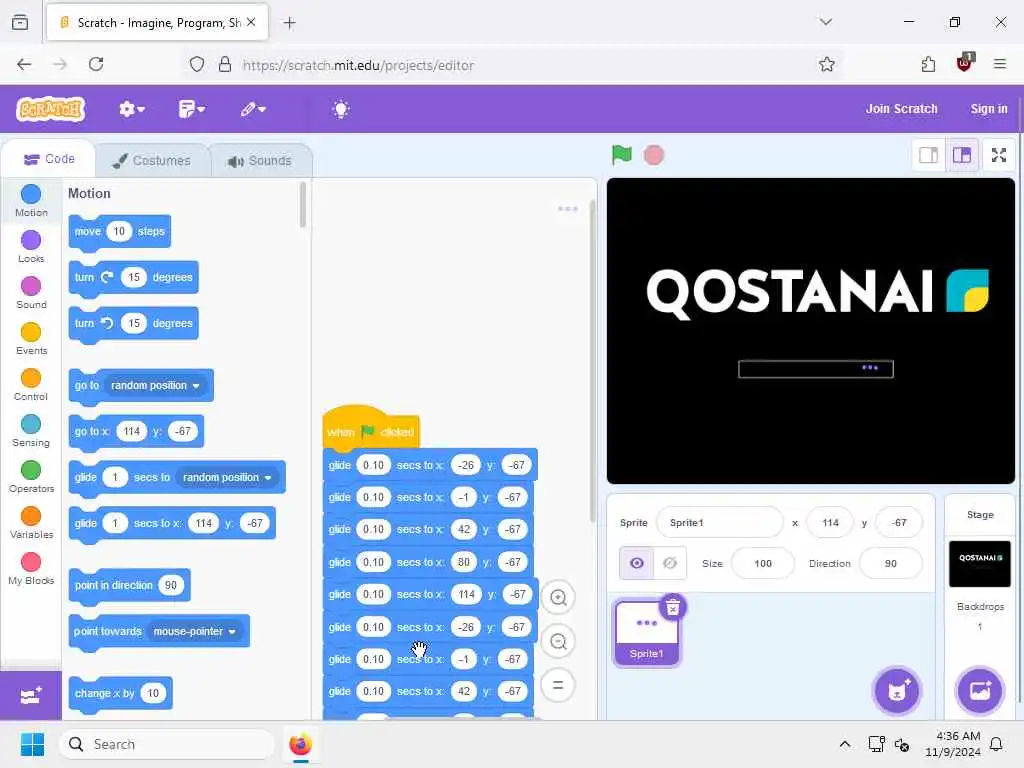Reset workspace zoom to default
1024x768 pixels.
[x=558, y=685]
